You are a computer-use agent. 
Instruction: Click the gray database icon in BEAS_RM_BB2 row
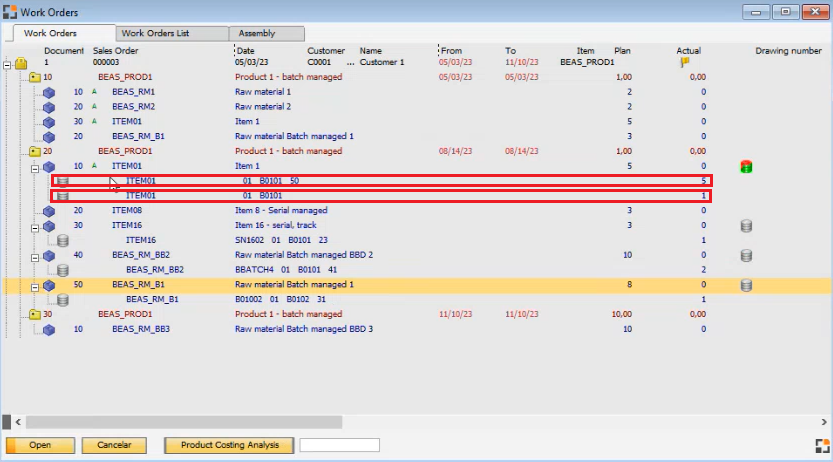tap(745, 256)
